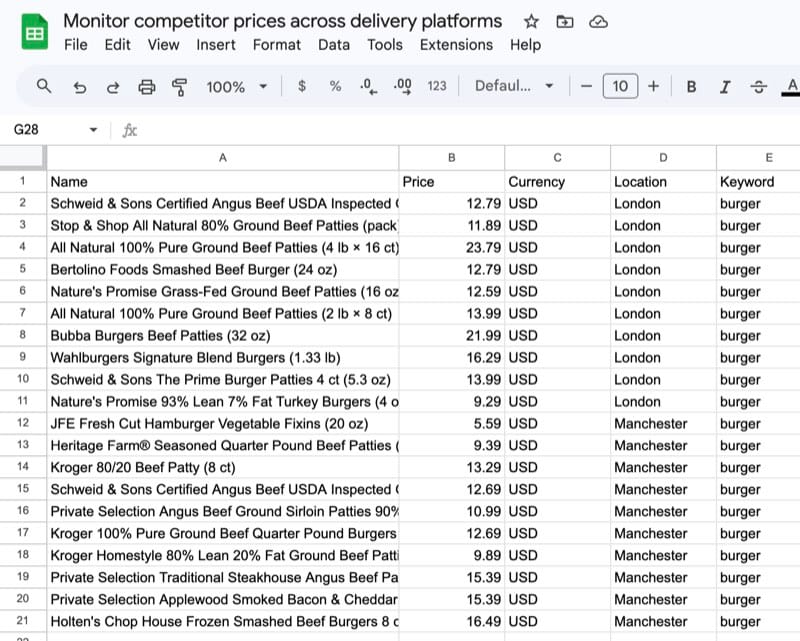Select the price cell 23.79
This screenshot has width=800, height=641.
click(452, 248)
